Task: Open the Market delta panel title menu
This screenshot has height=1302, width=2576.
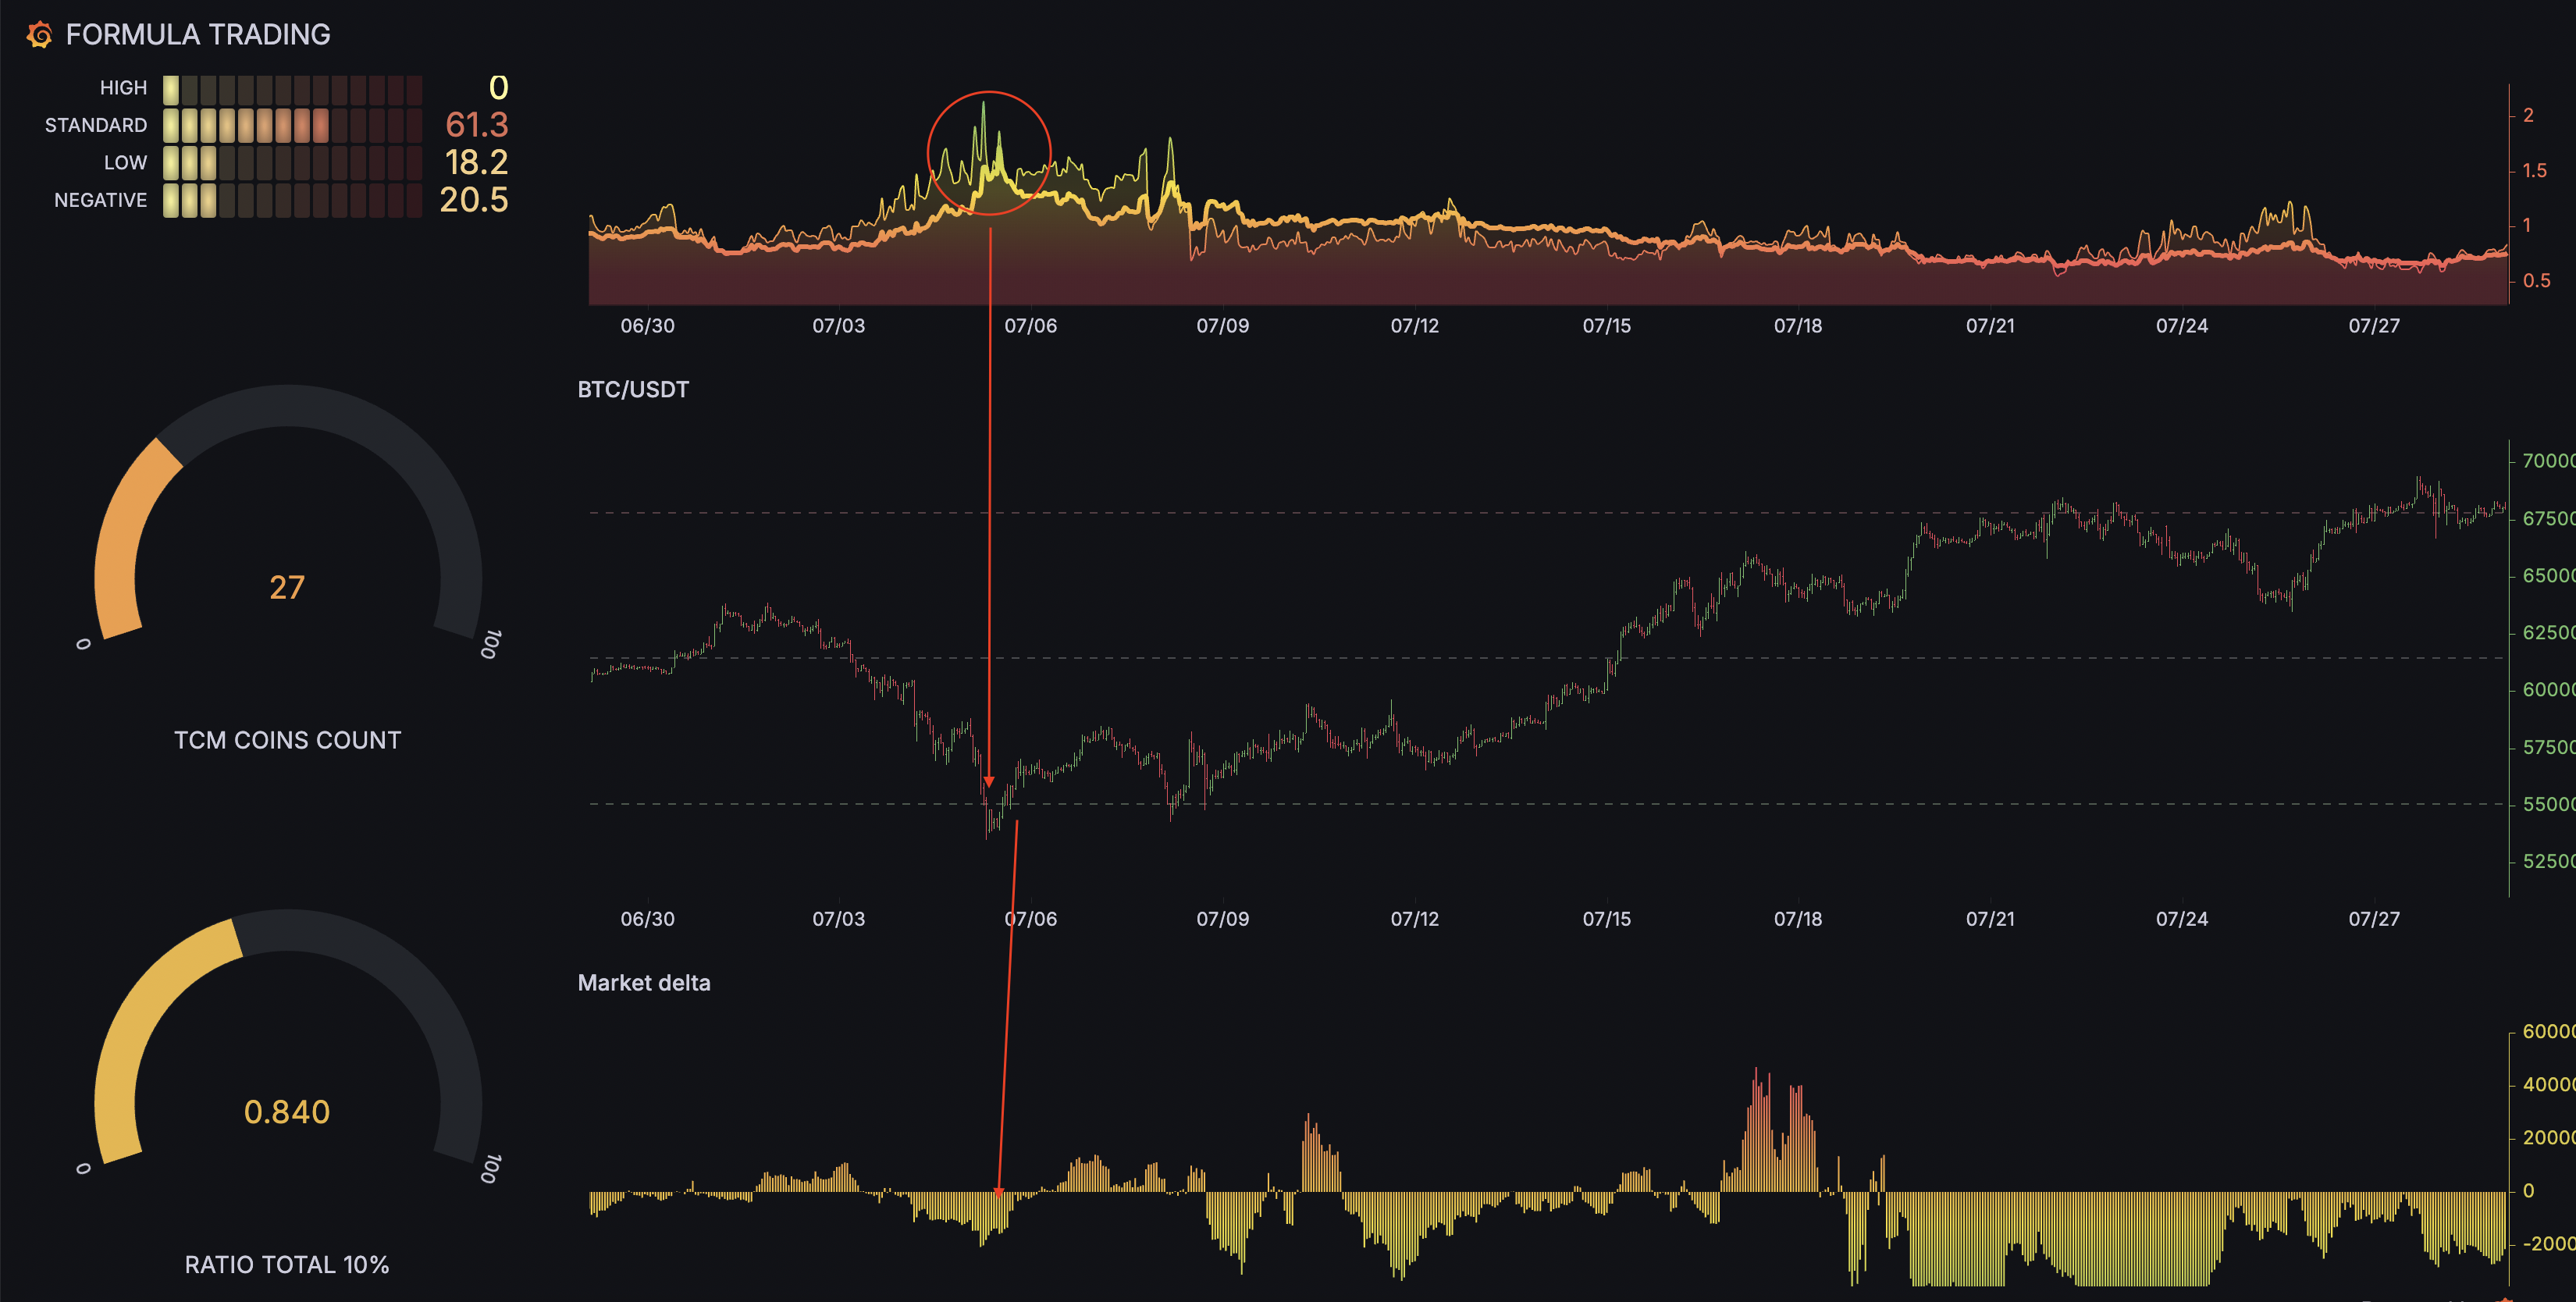Action: pyautogui.click(x=643, y=982)
